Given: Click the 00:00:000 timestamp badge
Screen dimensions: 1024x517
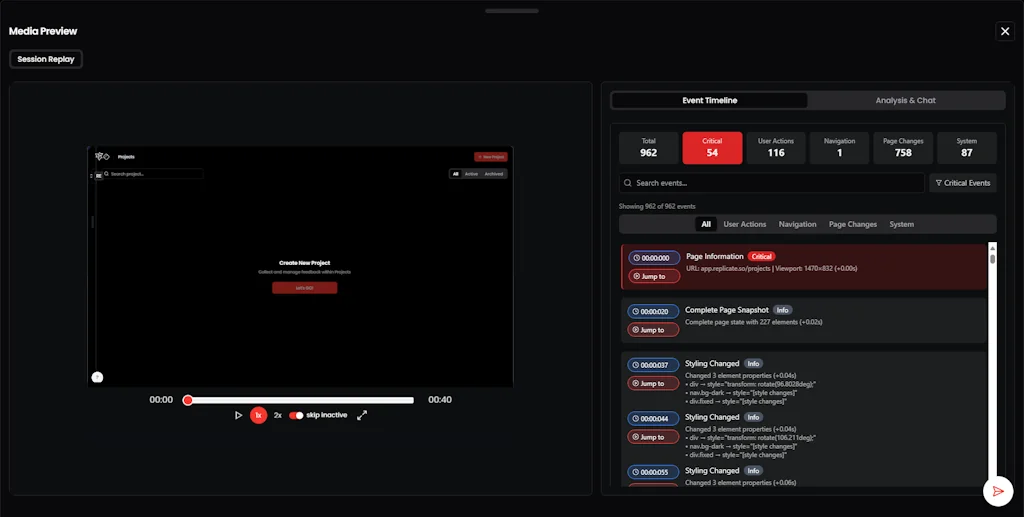Looking at the screenshot, I should point(654,258).
